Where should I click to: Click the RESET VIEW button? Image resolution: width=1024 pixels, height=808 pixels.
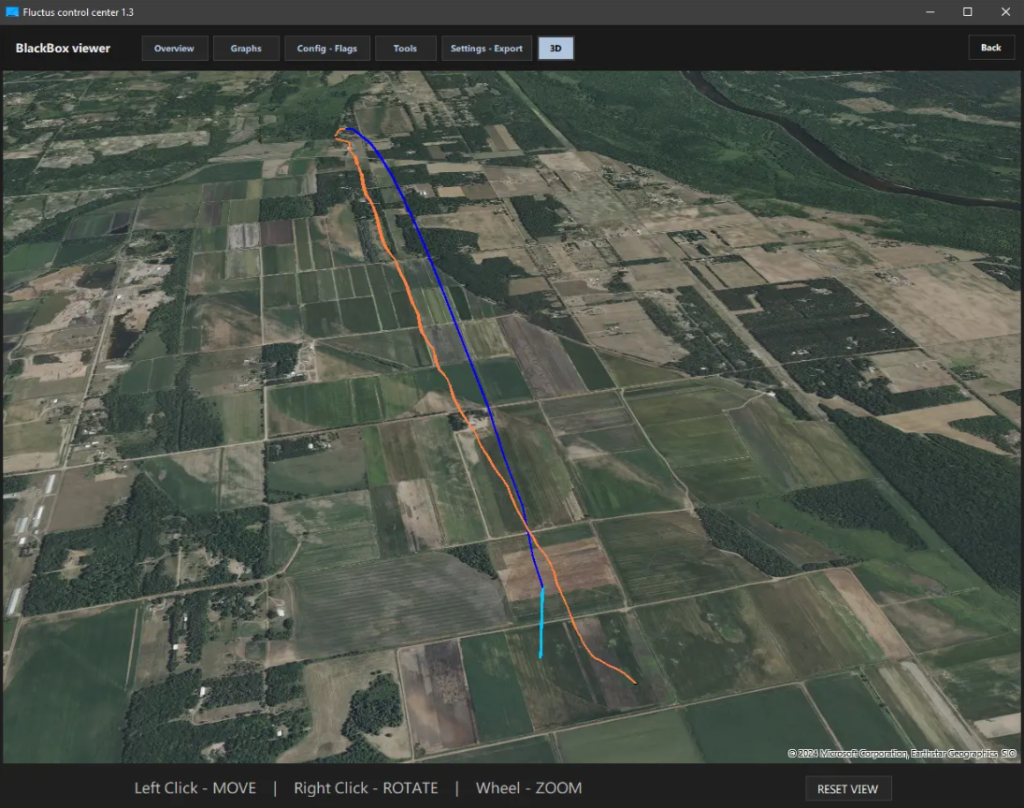[847, 789]
